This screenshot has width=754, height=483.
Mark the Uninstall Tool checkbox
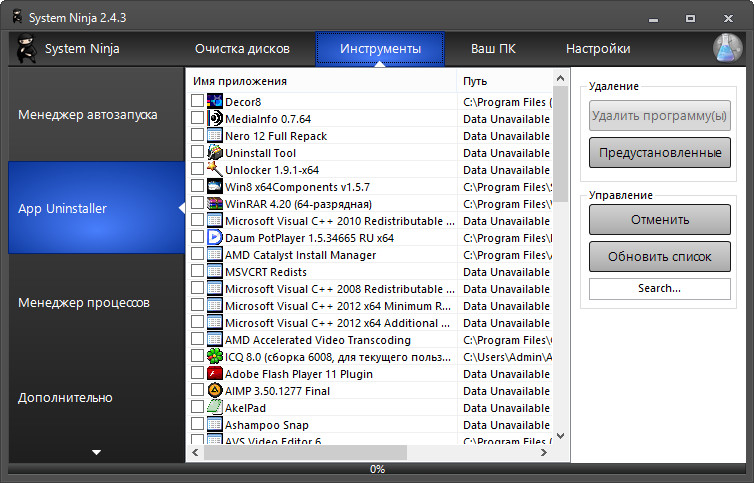197,152
